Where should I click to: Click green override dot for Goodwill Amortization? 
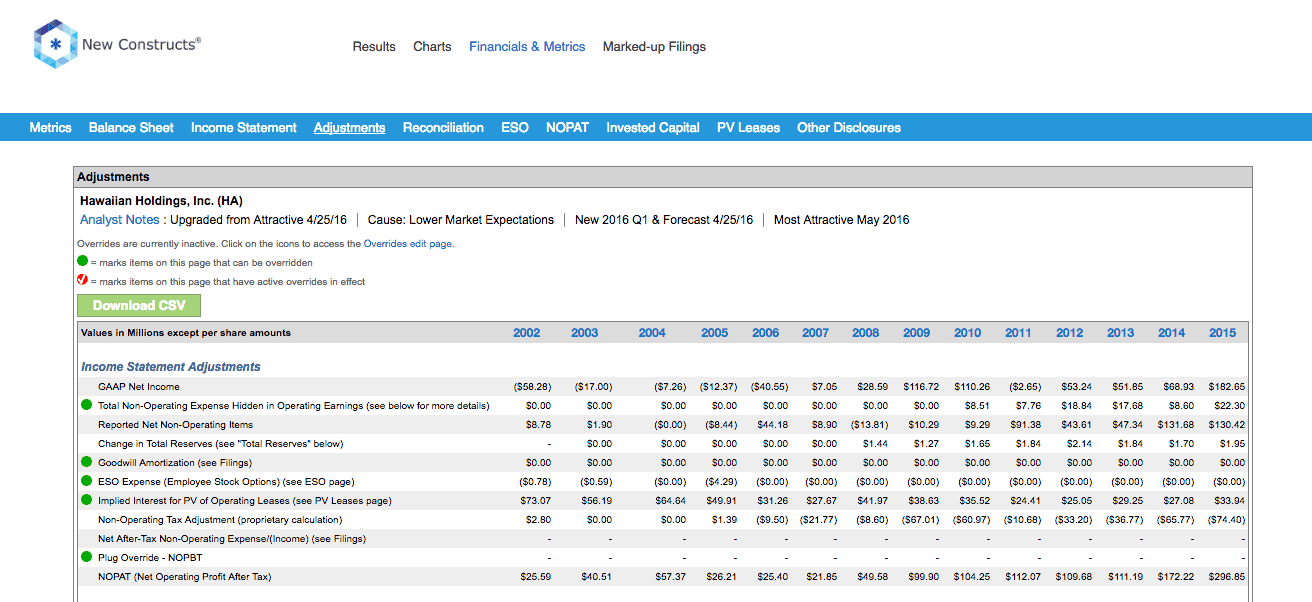tap(86, 463)
